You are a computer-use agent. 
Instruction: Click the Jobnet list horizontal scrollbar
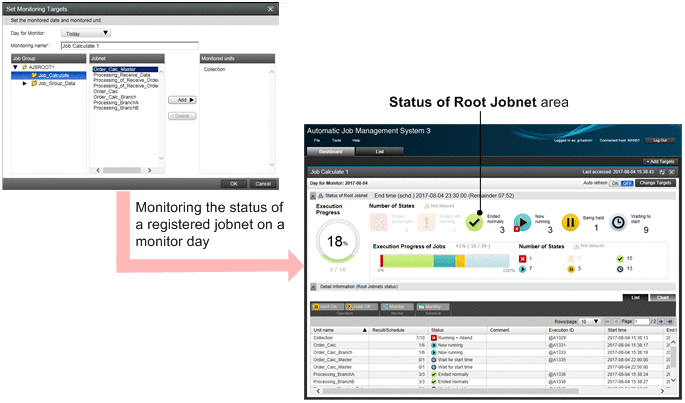124,170
